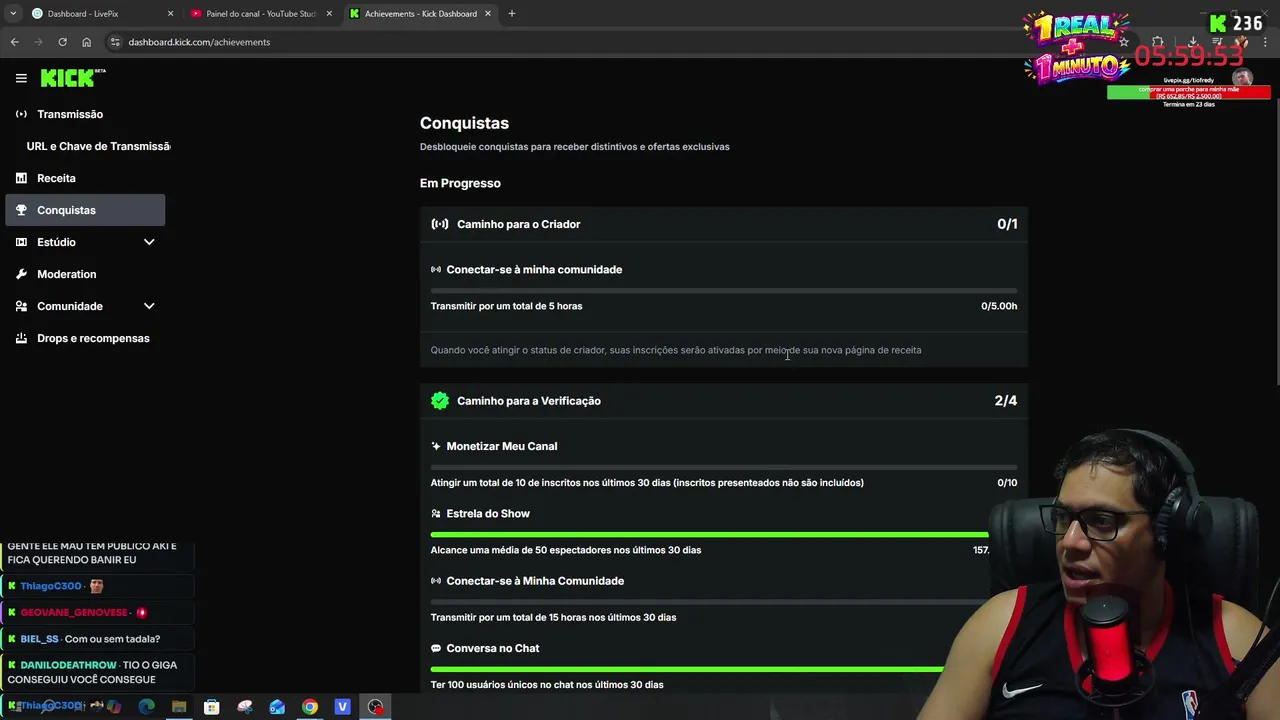Click the Em Progresso heading
1280x720 pixels.
pos(460,183)
